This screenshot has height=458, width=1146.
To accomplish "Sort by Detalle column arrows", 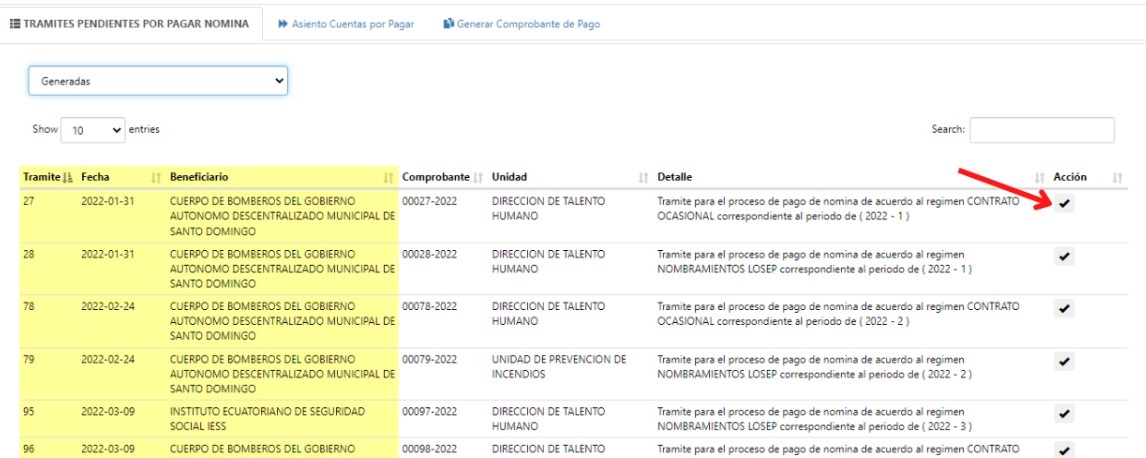I will 1040,178.
